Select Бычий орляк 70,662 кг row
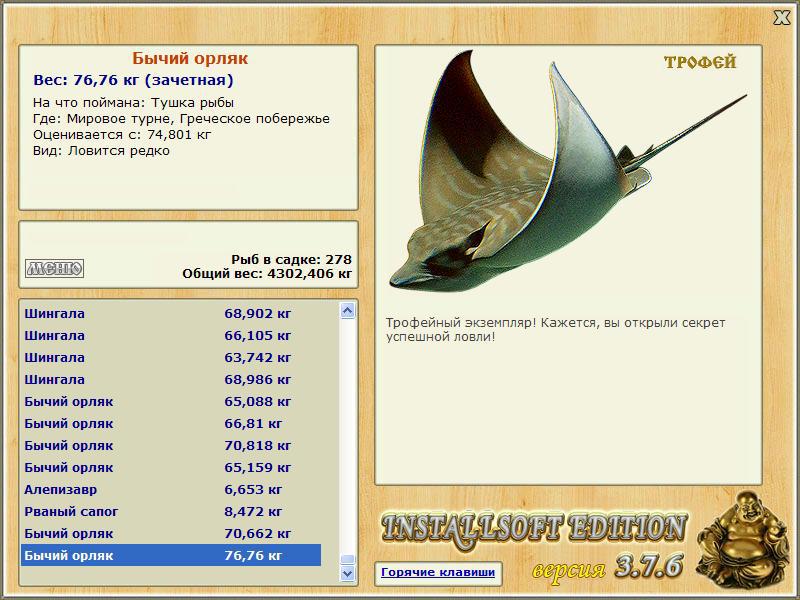This screenshot has height=600, width=800. click(x=171, y=534)
